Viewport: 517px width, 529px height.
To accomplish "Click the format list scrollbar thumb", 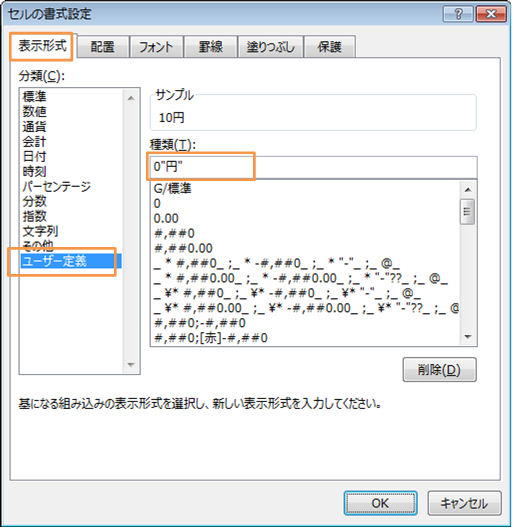I will [x=470, y=213].
